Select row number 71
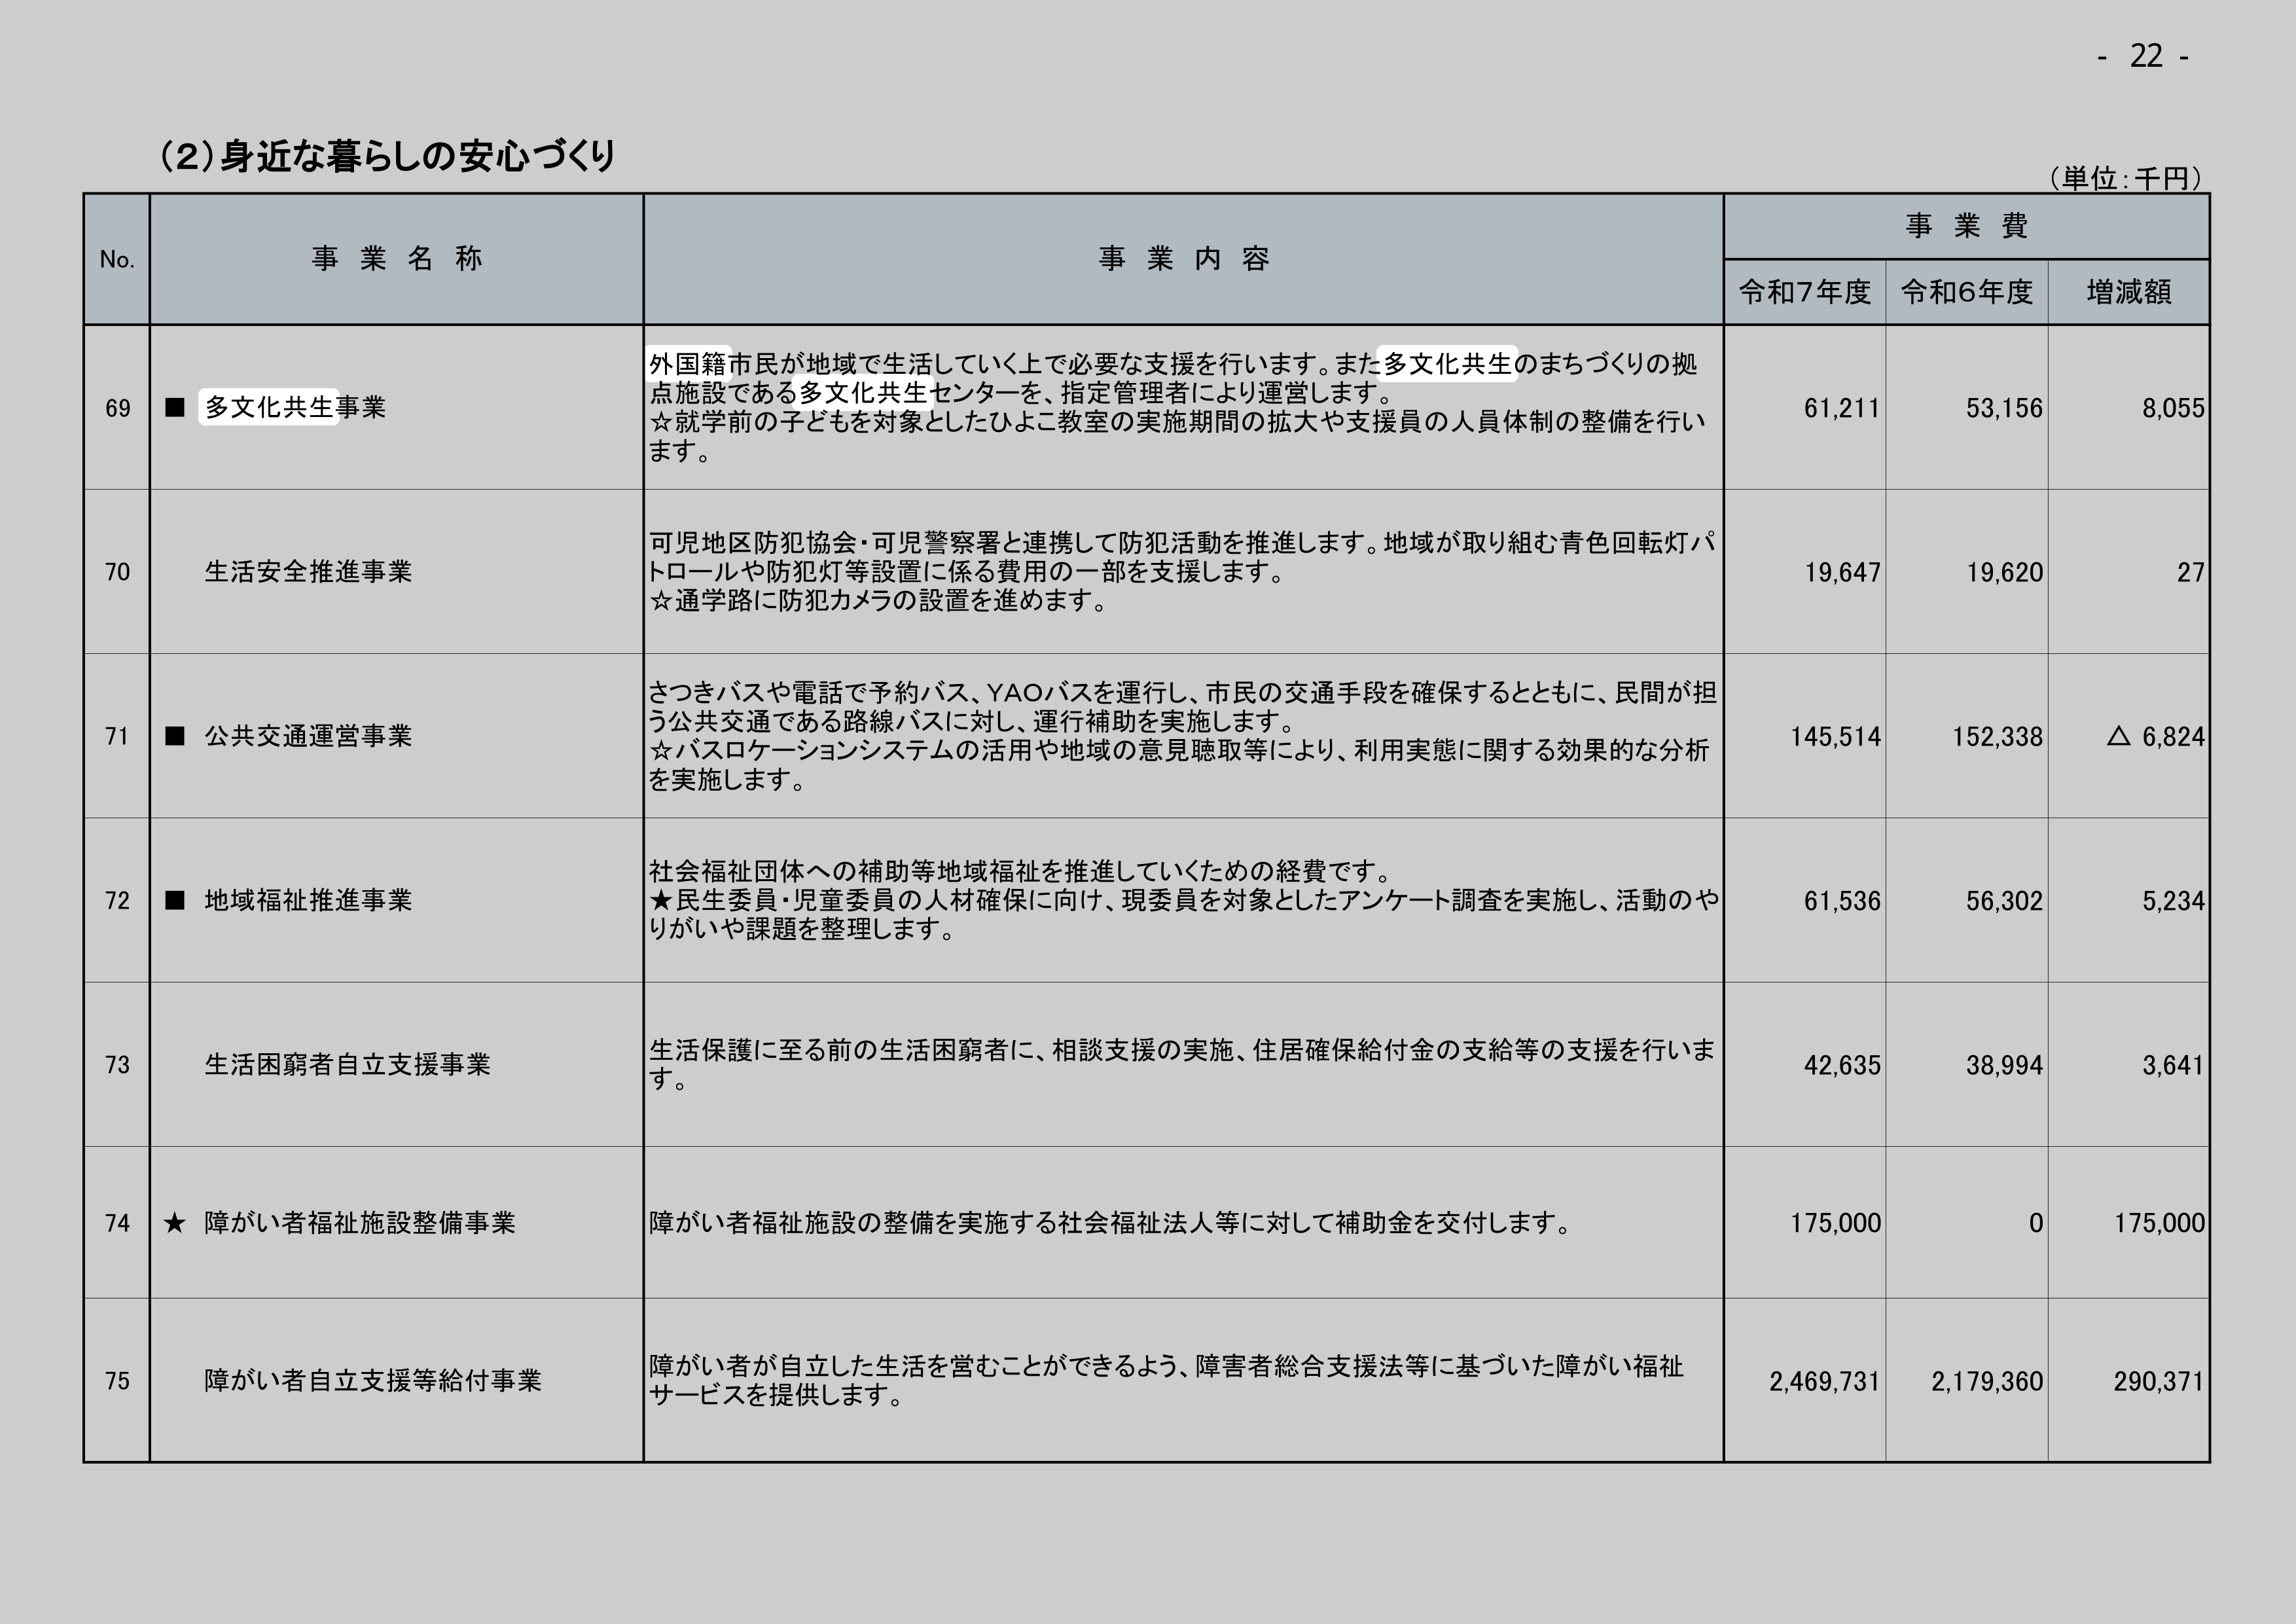The height and width of the screenshot is (1624, 2296). (x=118, y=737)
